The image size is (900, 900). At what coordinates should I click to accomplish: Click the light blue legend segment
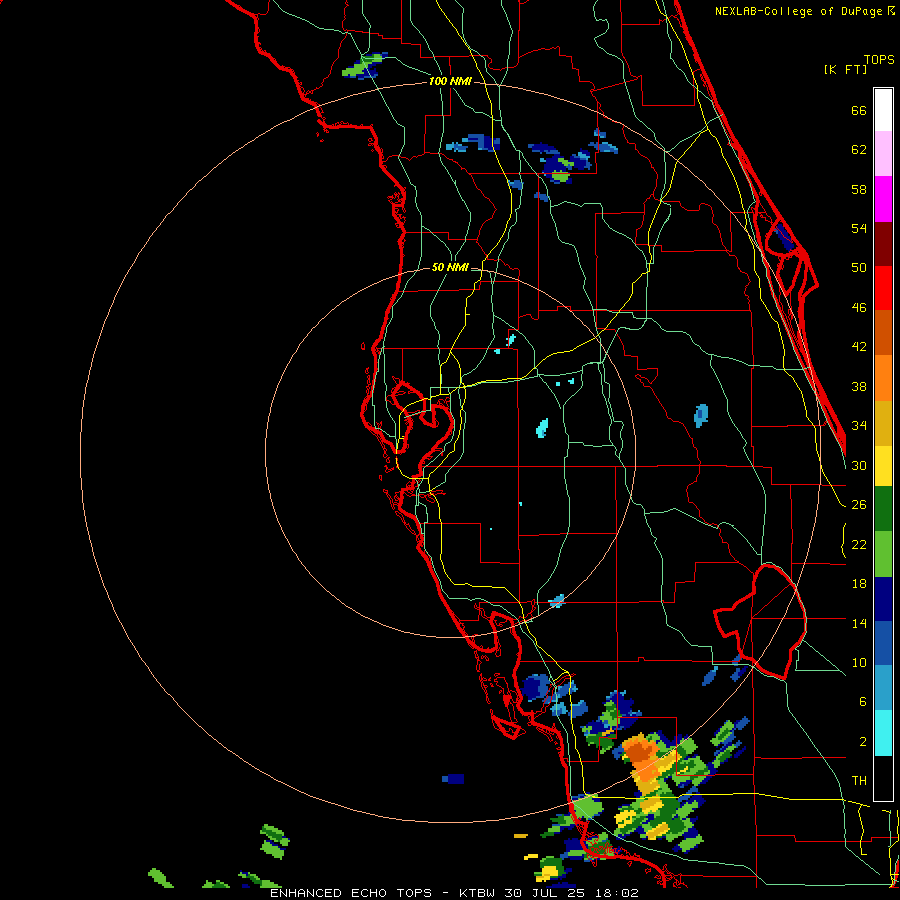coord(883,688)
